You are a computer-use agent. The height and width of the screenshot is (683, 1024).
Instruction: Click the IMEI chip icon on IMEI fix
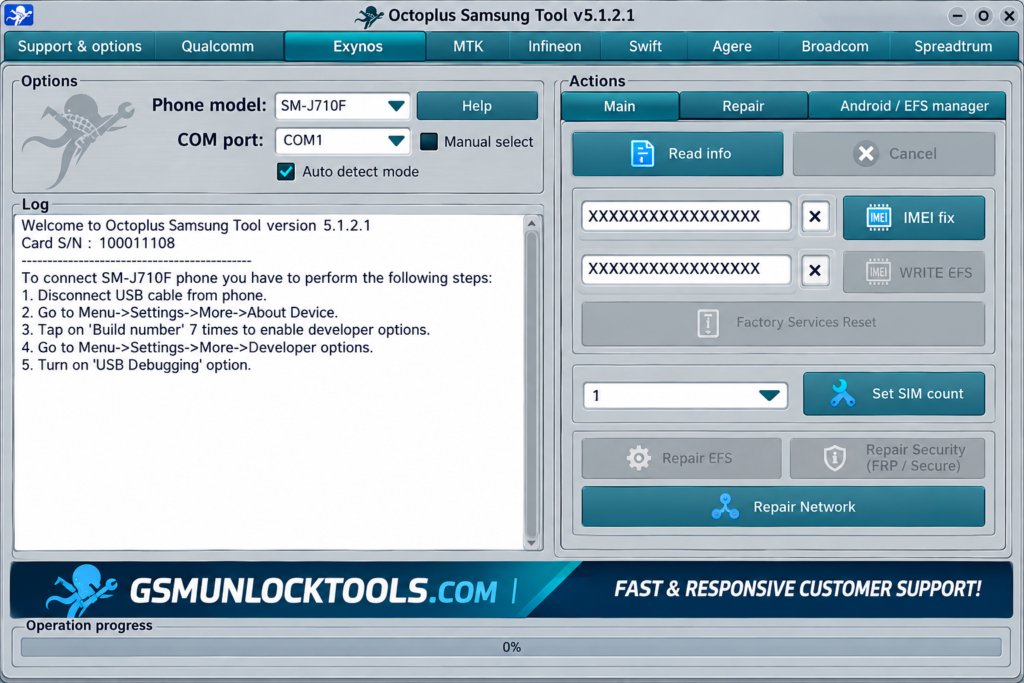[878, 217]
